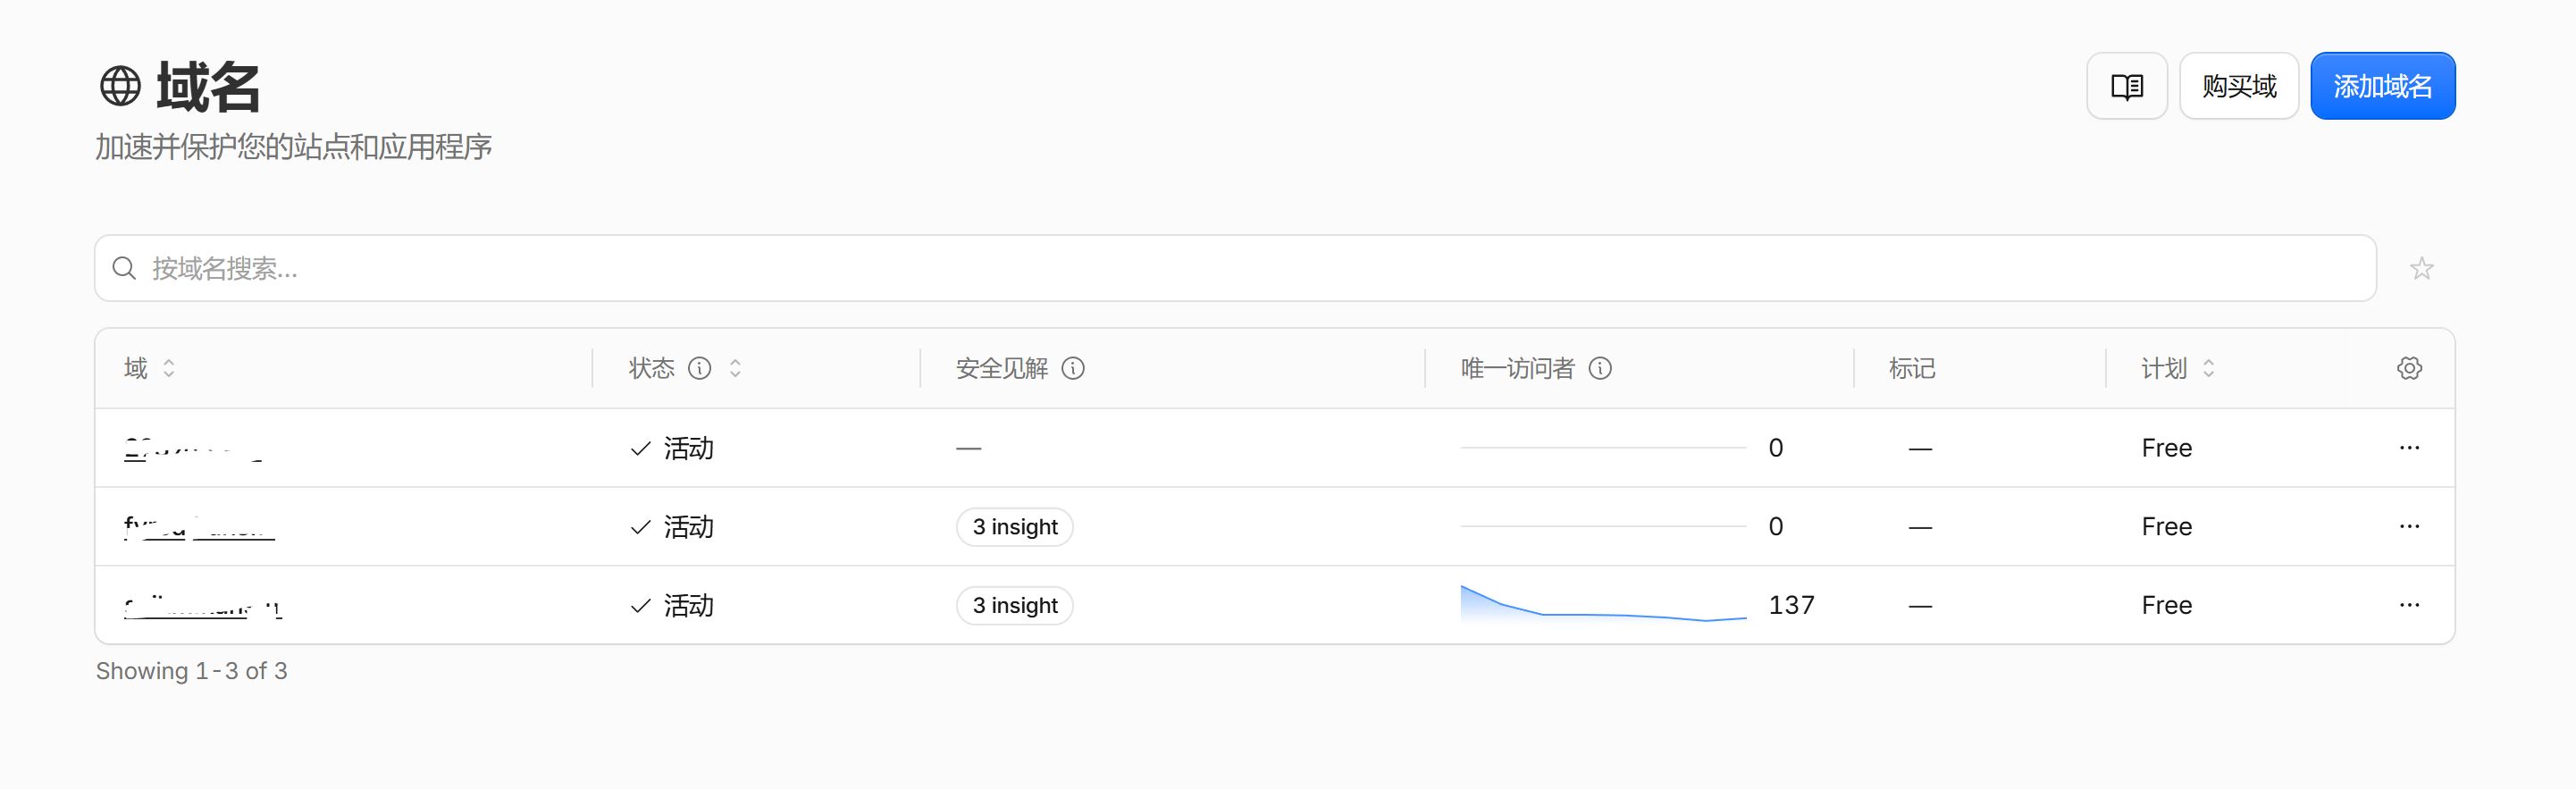Open the 3 insight badge in the 0-visitor row
2576x789 pixels.
point(1014,526)
